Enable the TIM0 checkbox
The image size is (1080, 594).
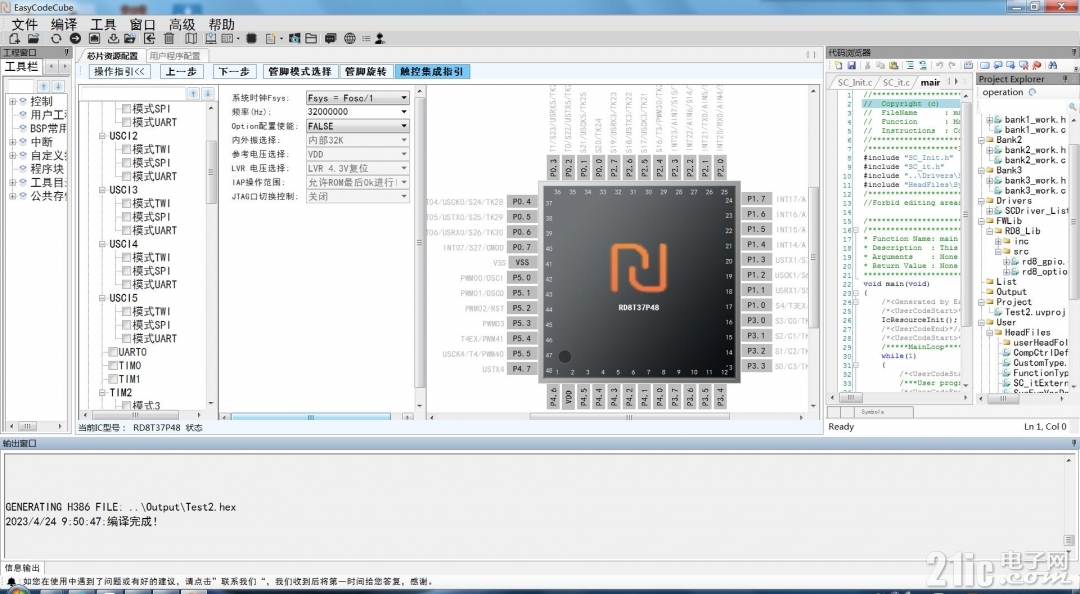coord(113,366)
